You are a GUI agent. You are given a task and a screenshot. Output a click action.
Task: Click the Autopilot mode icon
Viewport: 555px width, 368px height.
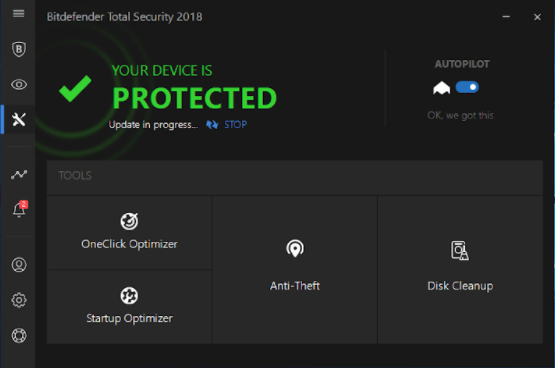[441, 88]
